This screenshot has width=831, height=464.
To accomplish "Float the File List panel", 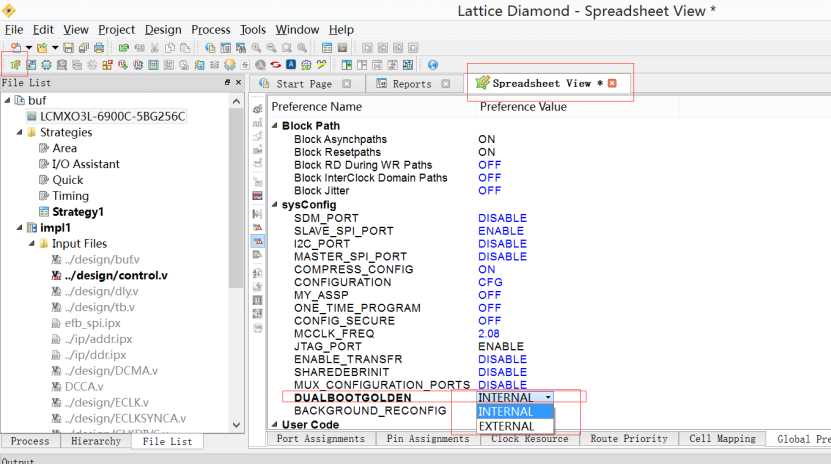I will tap(227, 82).
